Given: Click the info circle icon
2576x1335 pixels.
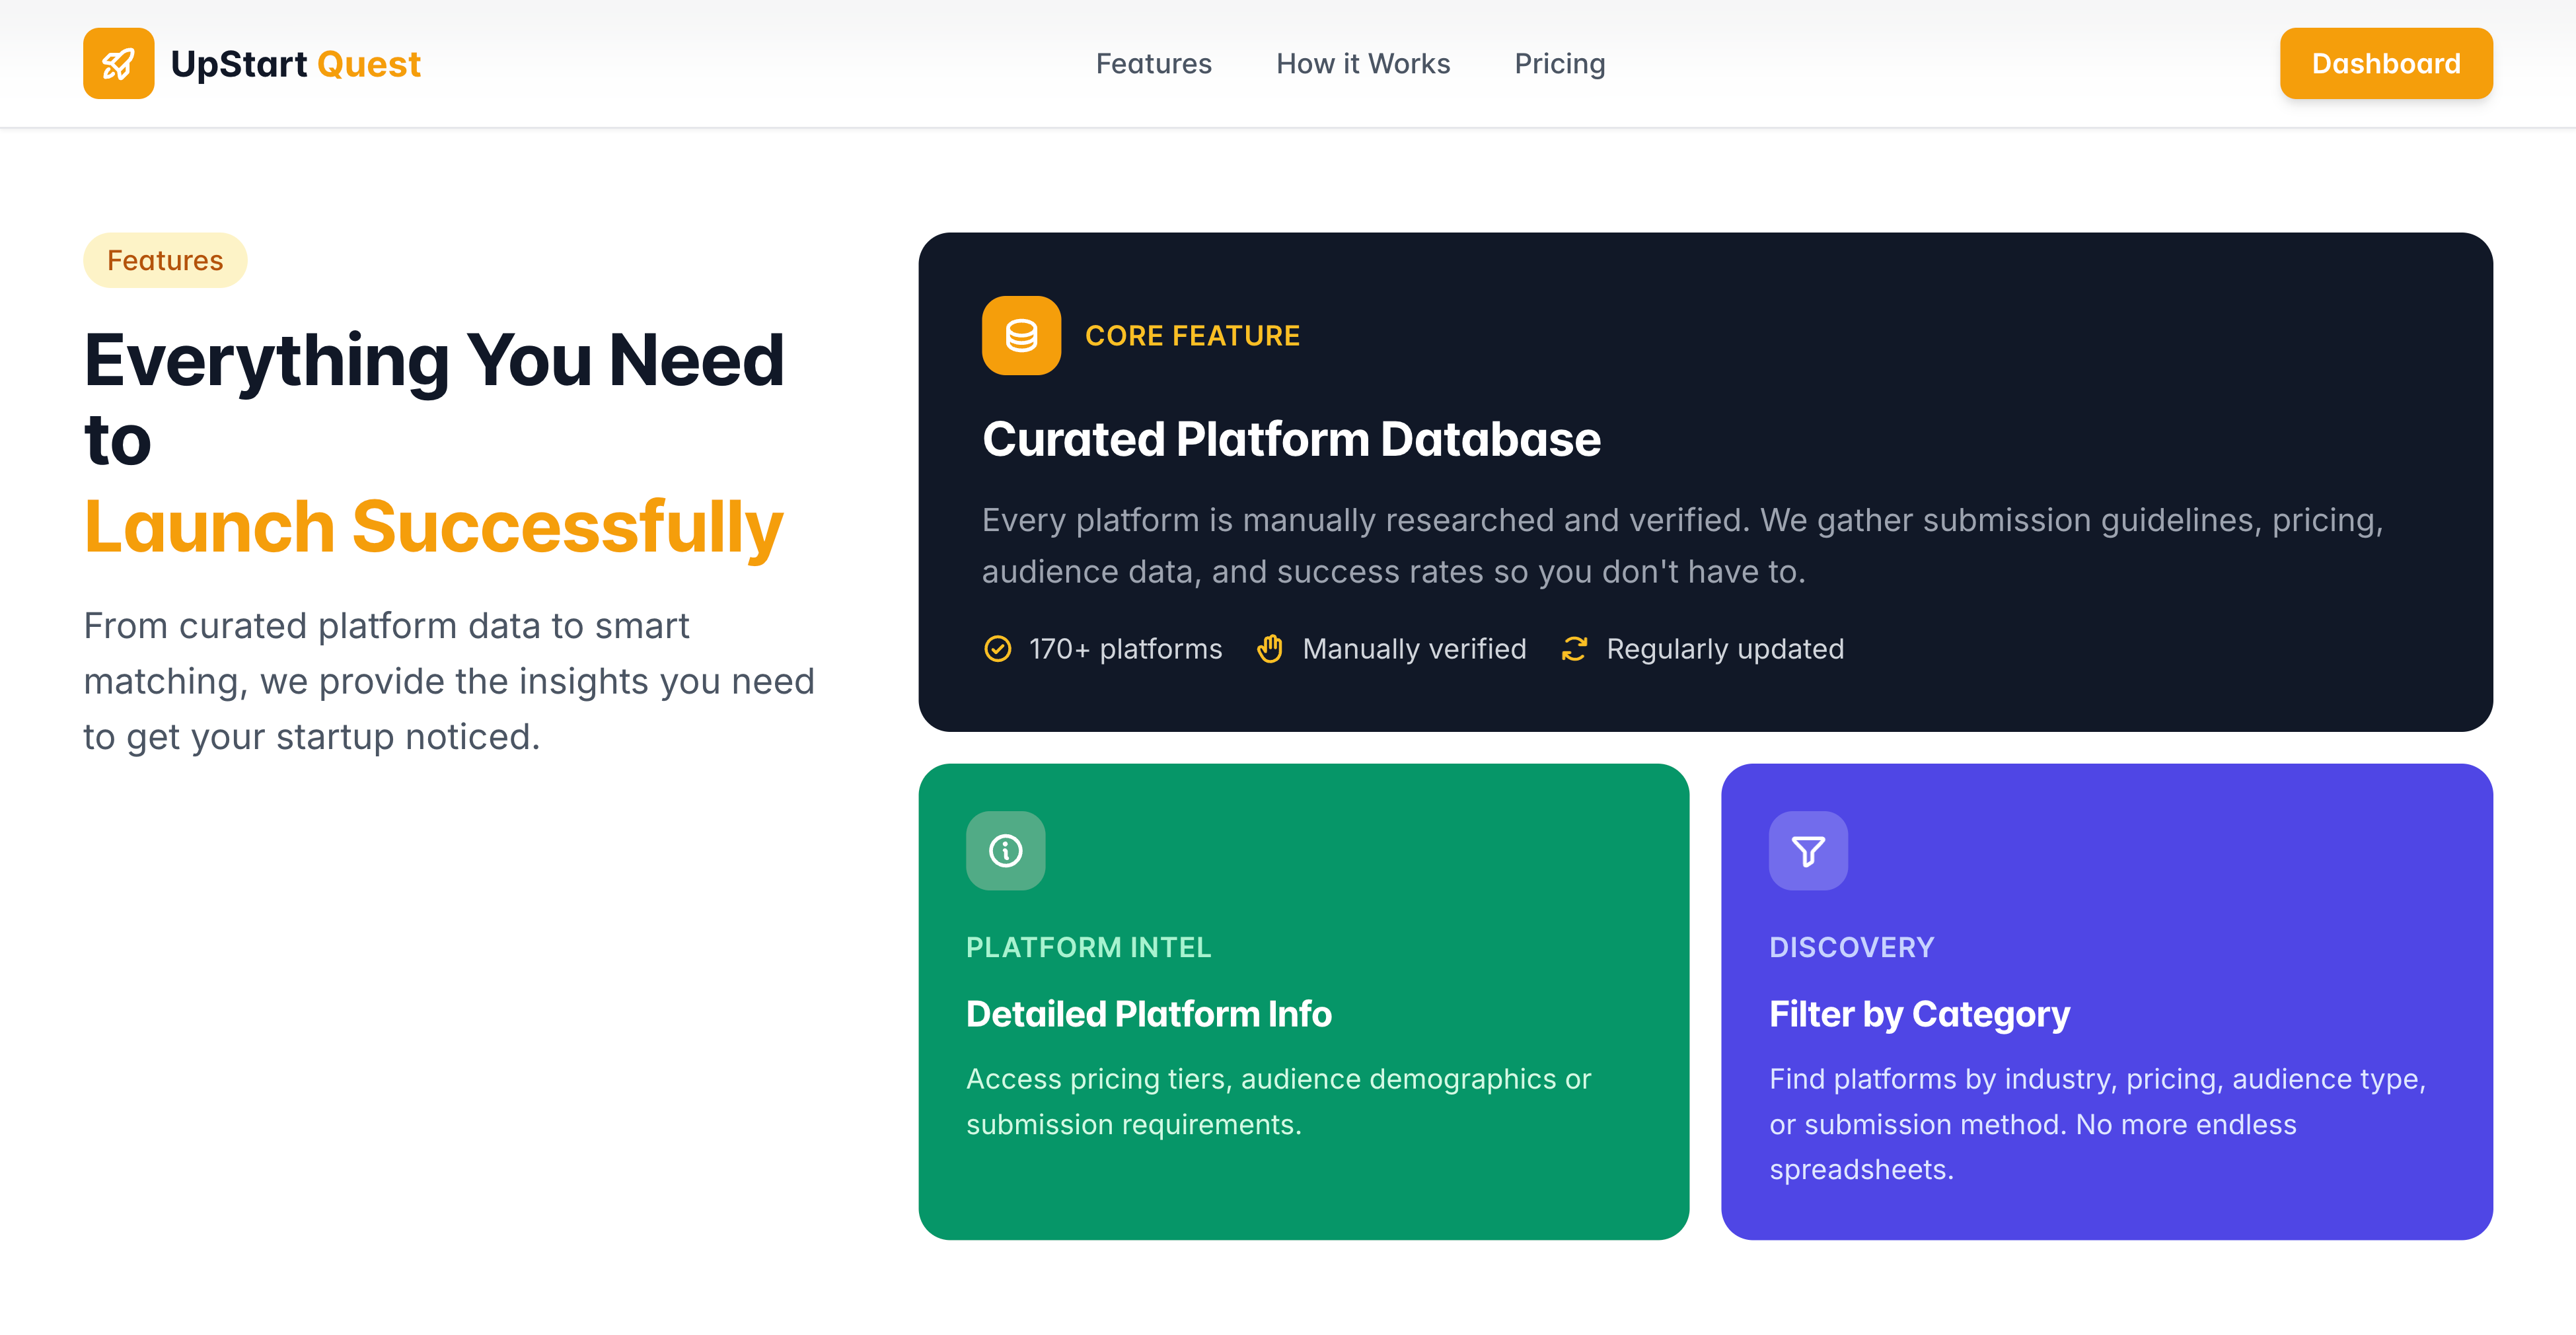Looking at the screenshot, I should pos(1005,851).
